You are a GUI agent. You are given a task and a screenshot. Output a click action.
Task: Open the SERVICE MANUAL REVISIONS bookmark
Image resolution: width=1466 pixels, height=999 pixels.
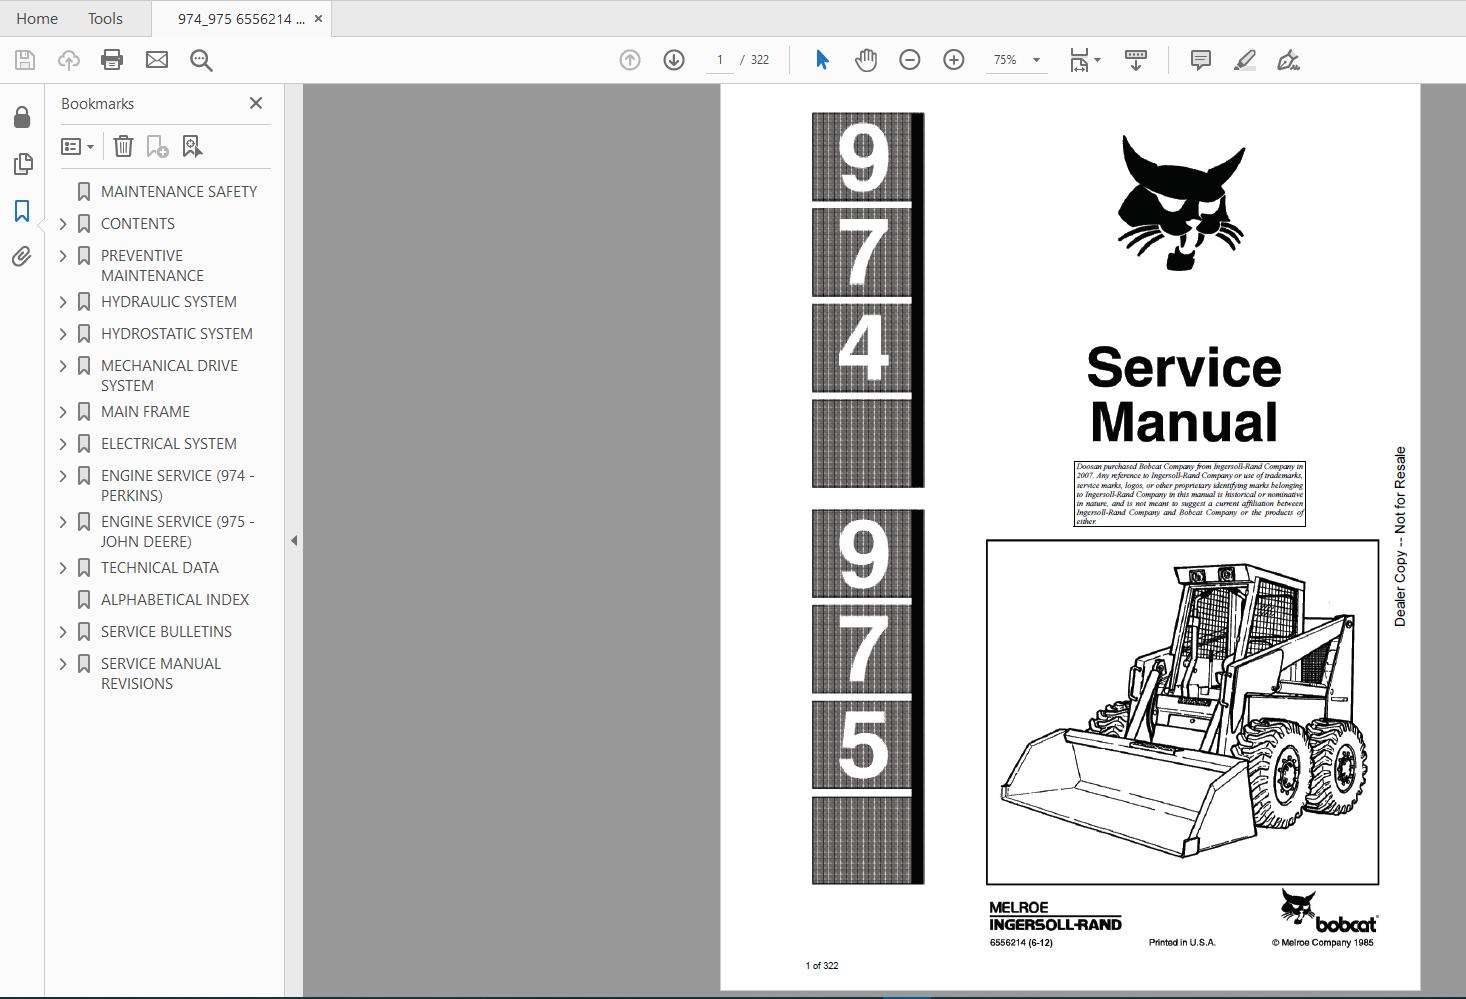click(161, 674)
